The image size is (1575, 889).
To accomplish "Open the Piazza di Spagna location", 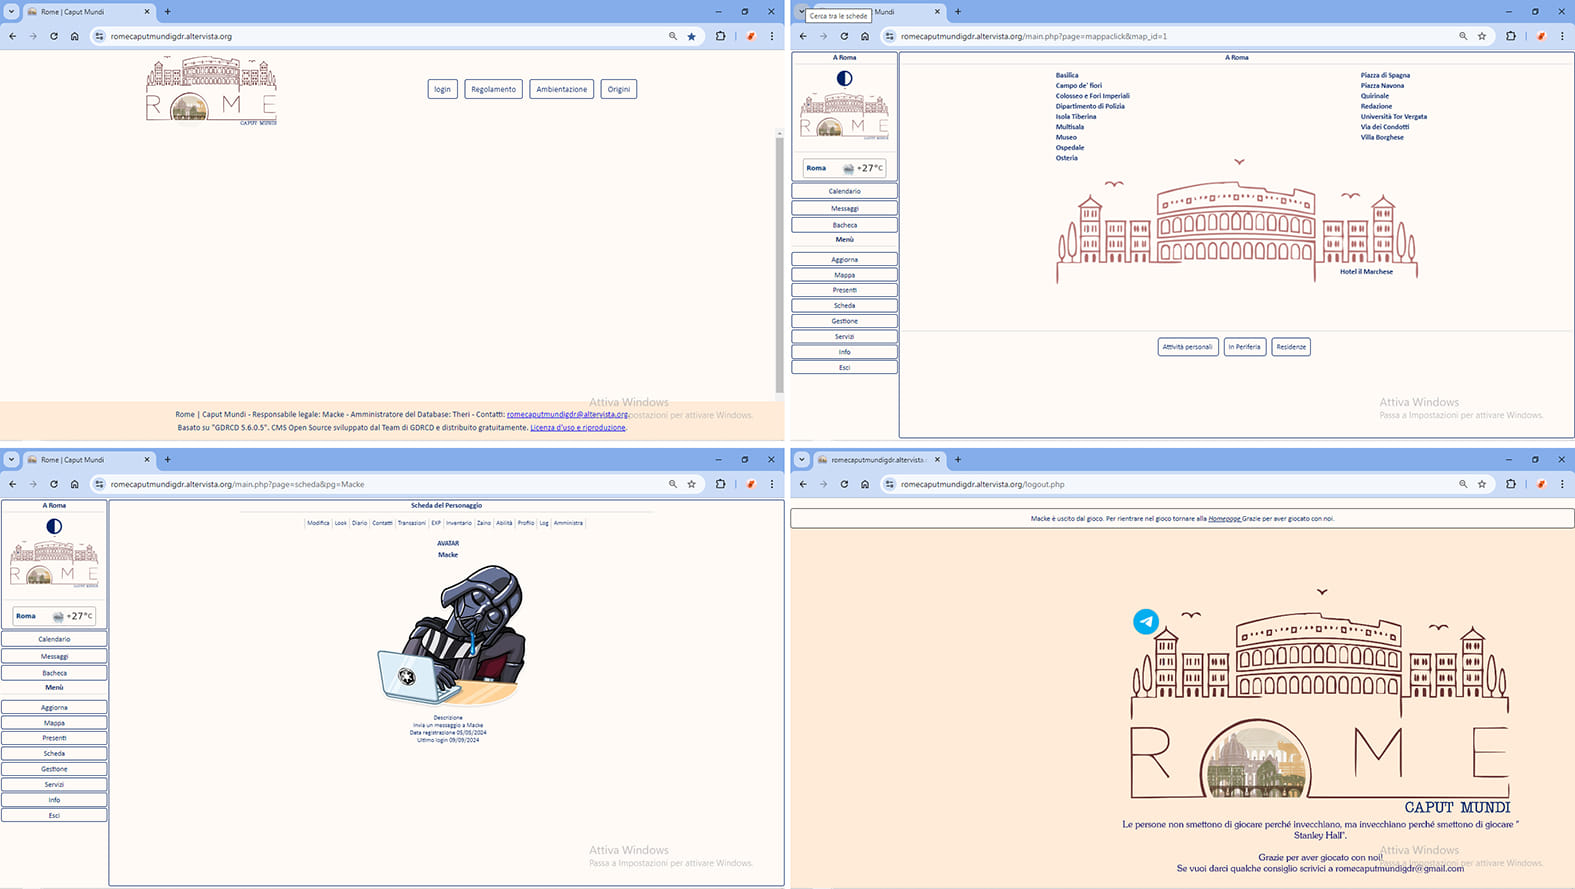I will 1385,75.
